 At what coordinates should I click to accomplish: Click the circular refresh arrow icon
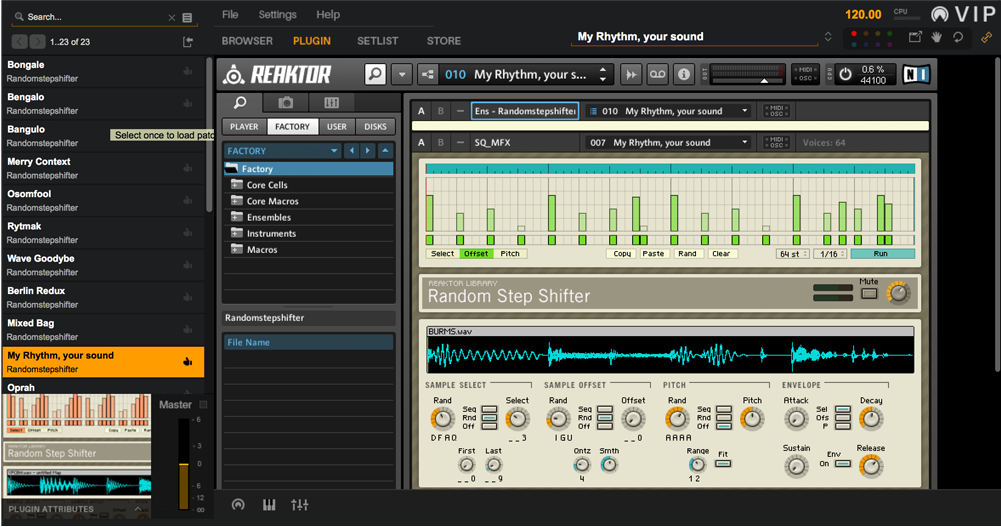[x=958, y=37]
